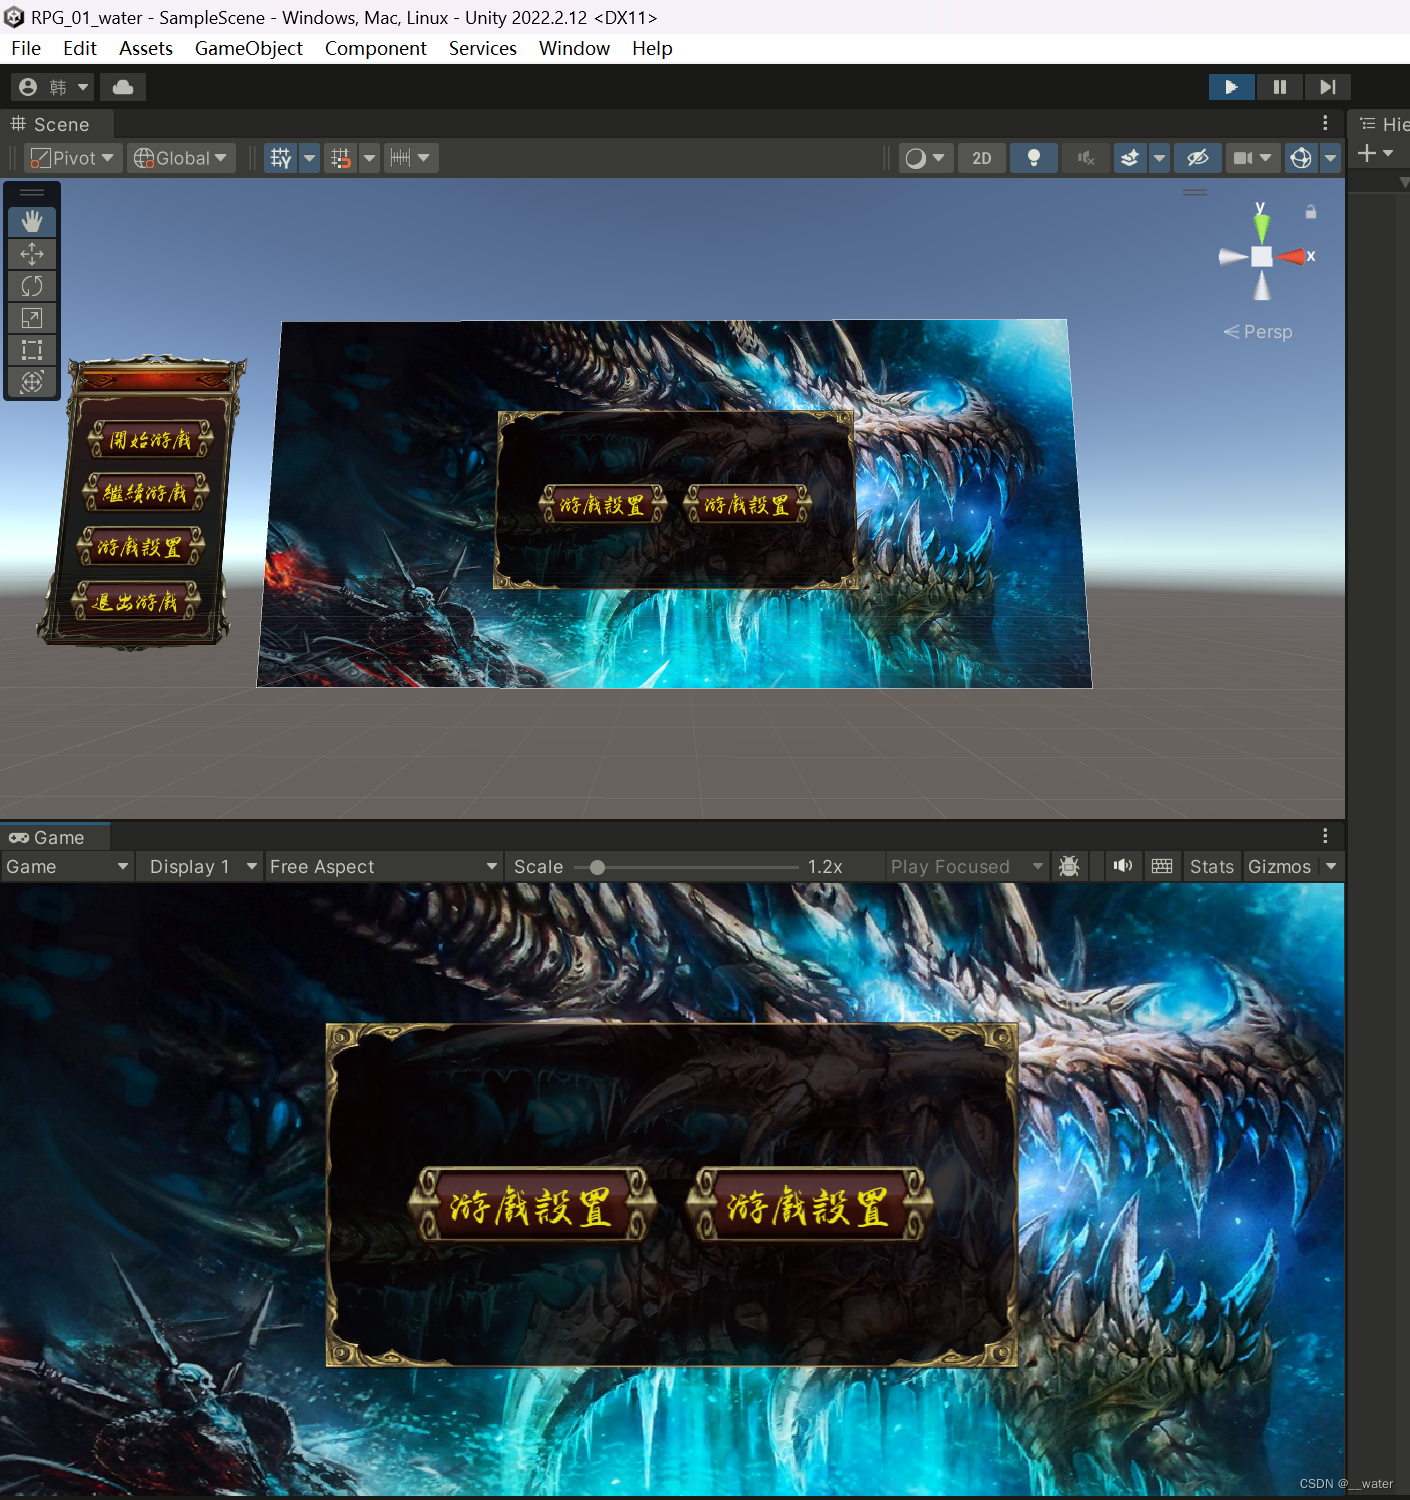Open the Hierarchy tab
This screenshot has width=1410, height=1500.
1383,124
